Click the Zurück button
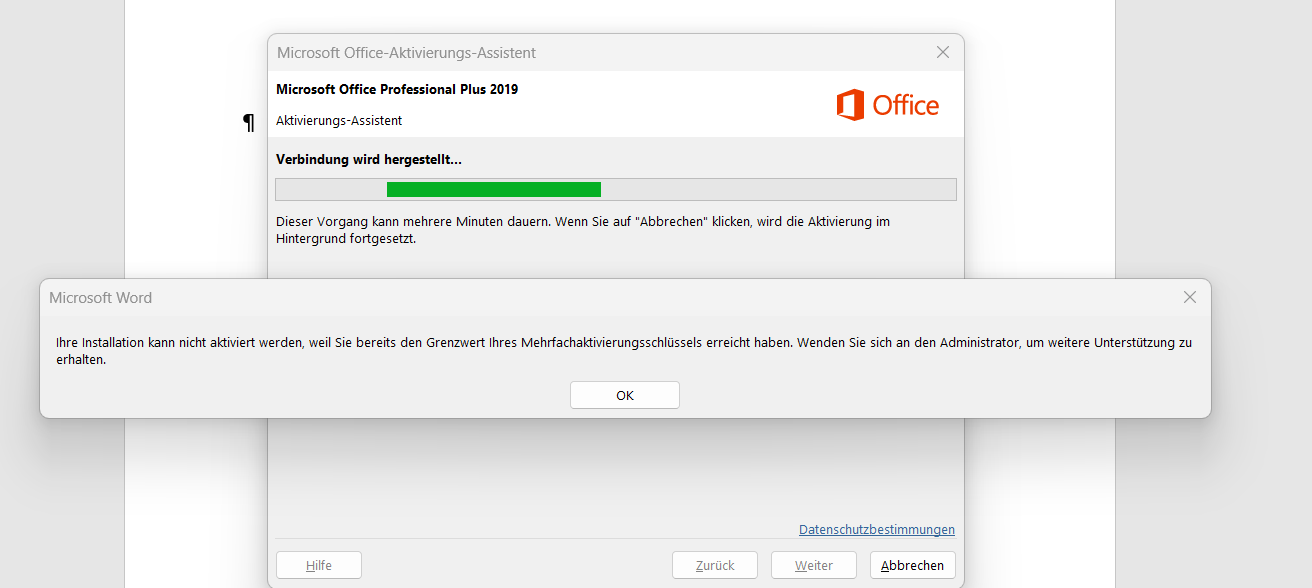The height and width of the screenshot is (588, 1312). pyautogui.click(x=715, y=565)
